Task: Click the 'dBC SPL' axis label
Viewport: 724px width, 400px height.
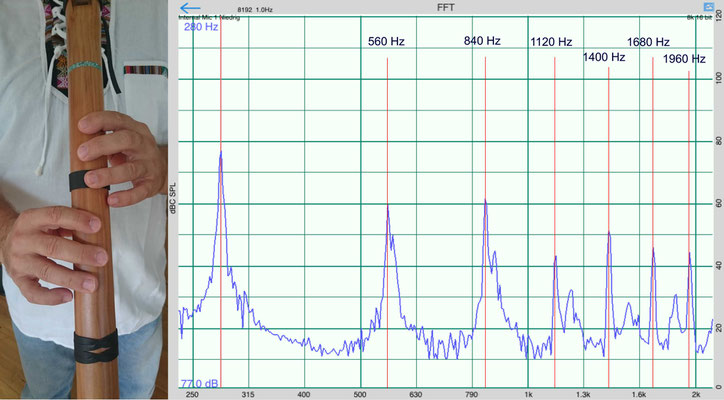Action: pyautogui.click(x=173, y=198)
